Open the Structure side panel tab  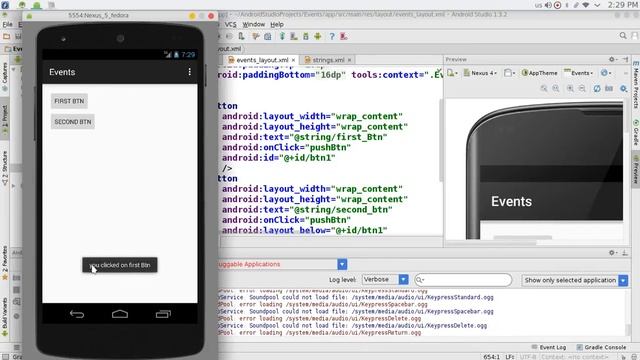point(5,168)
